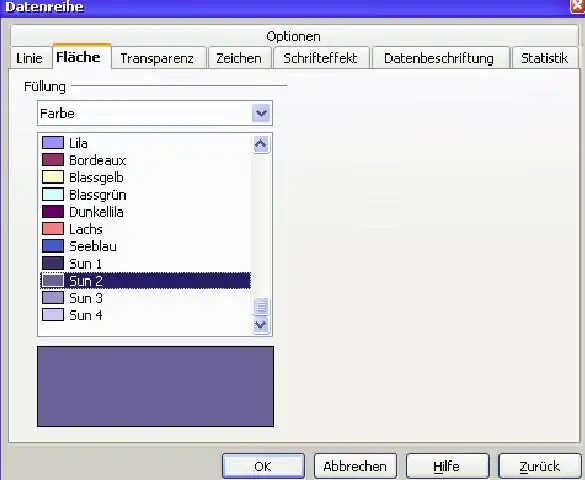
Task: Open the Farbe fill type dropdown
Action: [261, 113]
